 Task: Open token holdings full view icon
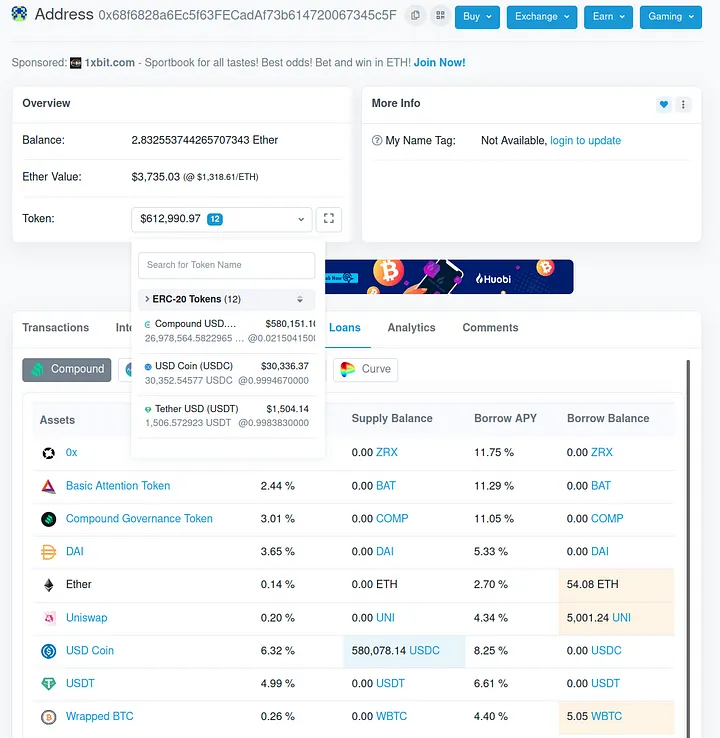tap(328, 219)
